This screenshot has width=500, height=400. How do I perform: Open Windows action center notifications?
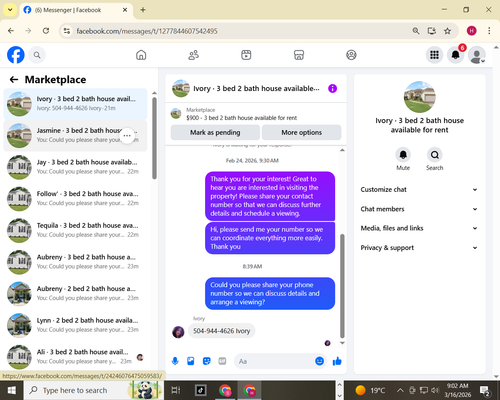(485, 391)
